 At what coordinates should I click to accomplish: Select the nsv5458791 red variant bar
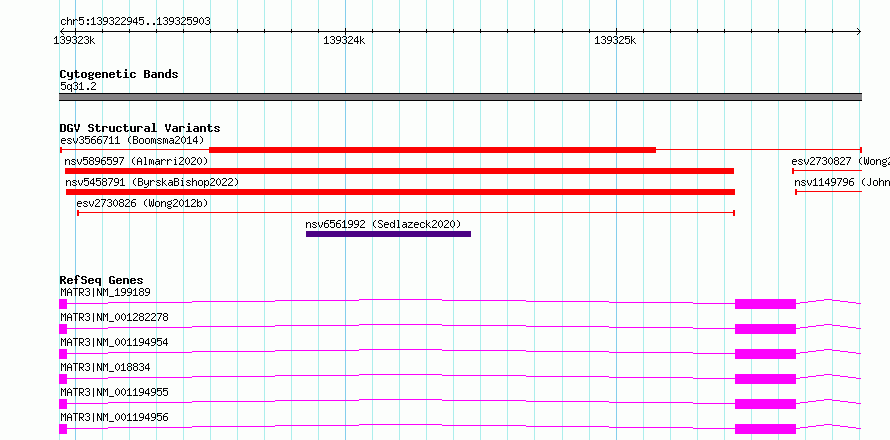400,192
